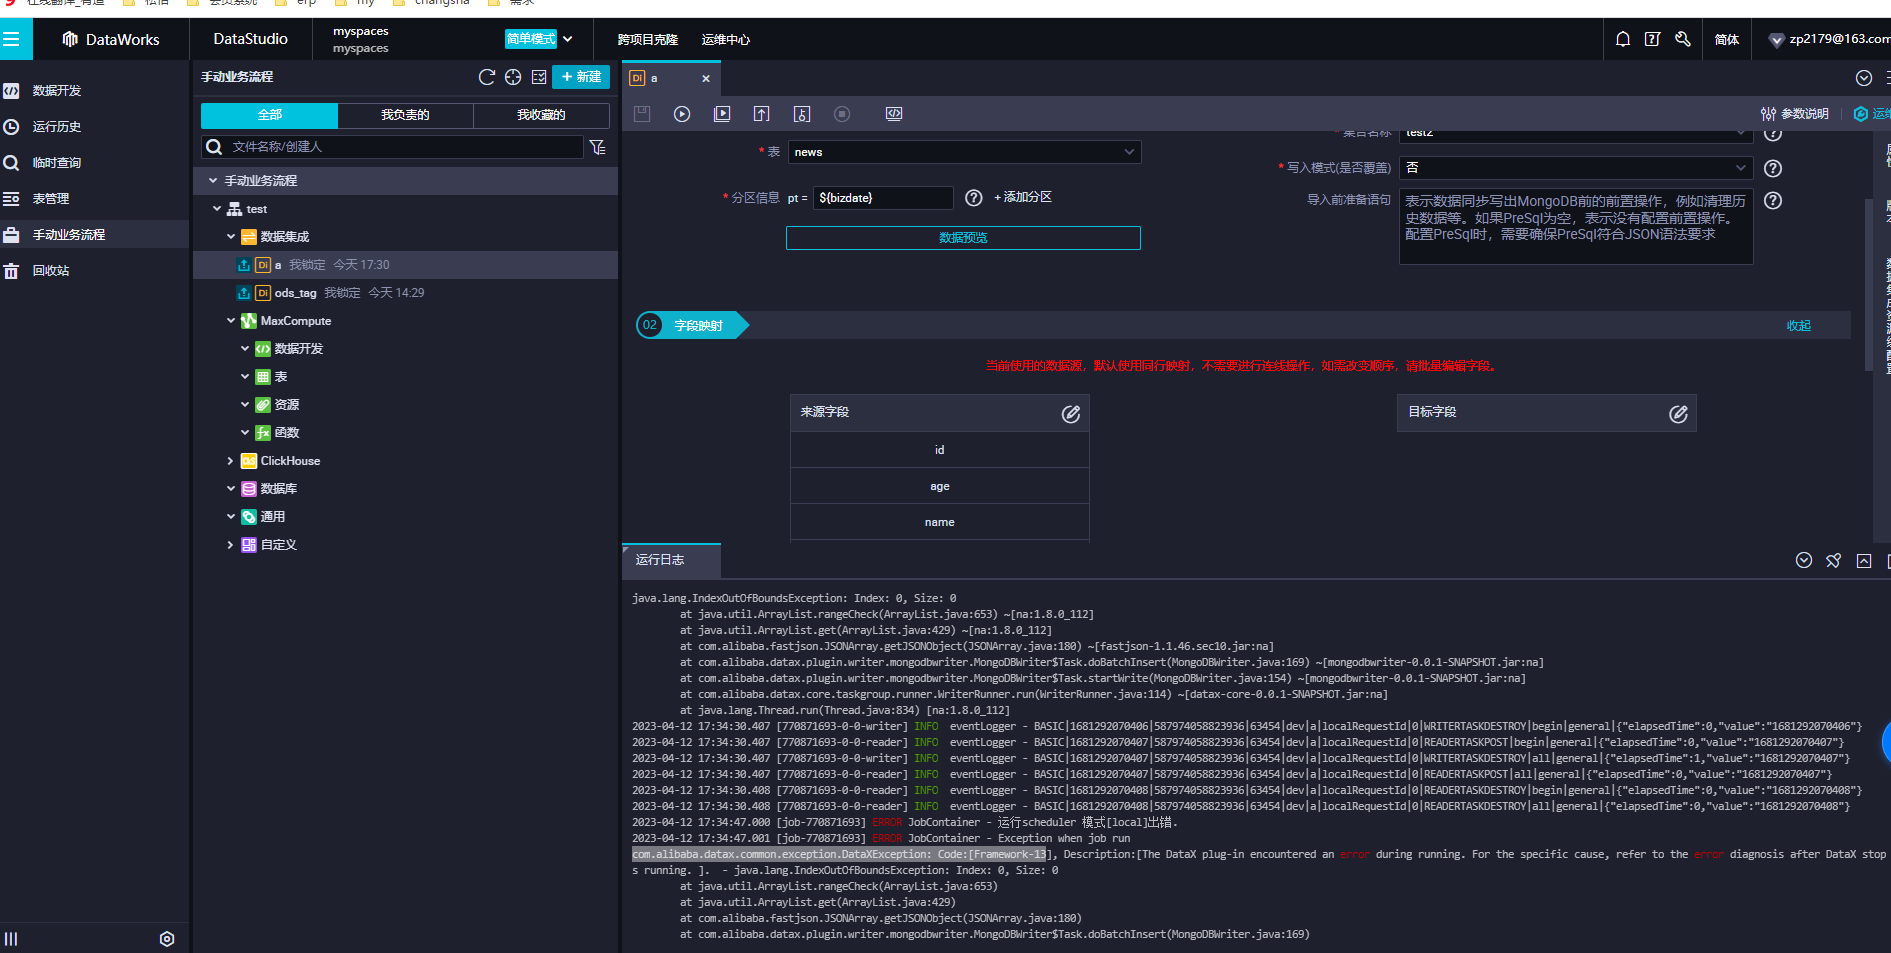Open the wrench settings icon in header
Screen dimensions: 1891x953
coord(1683,39)
